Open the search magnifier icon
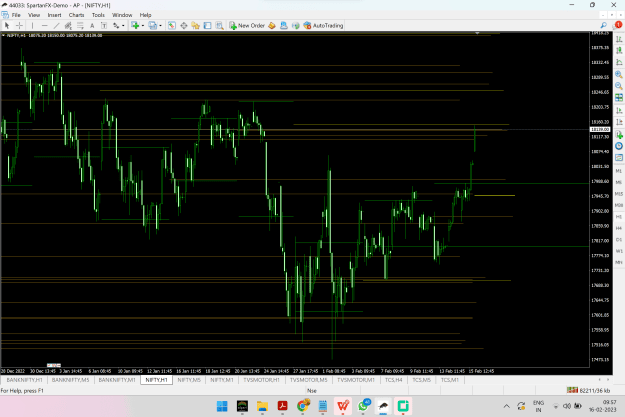This screenshot has height=417, width=625. point(603,26)
